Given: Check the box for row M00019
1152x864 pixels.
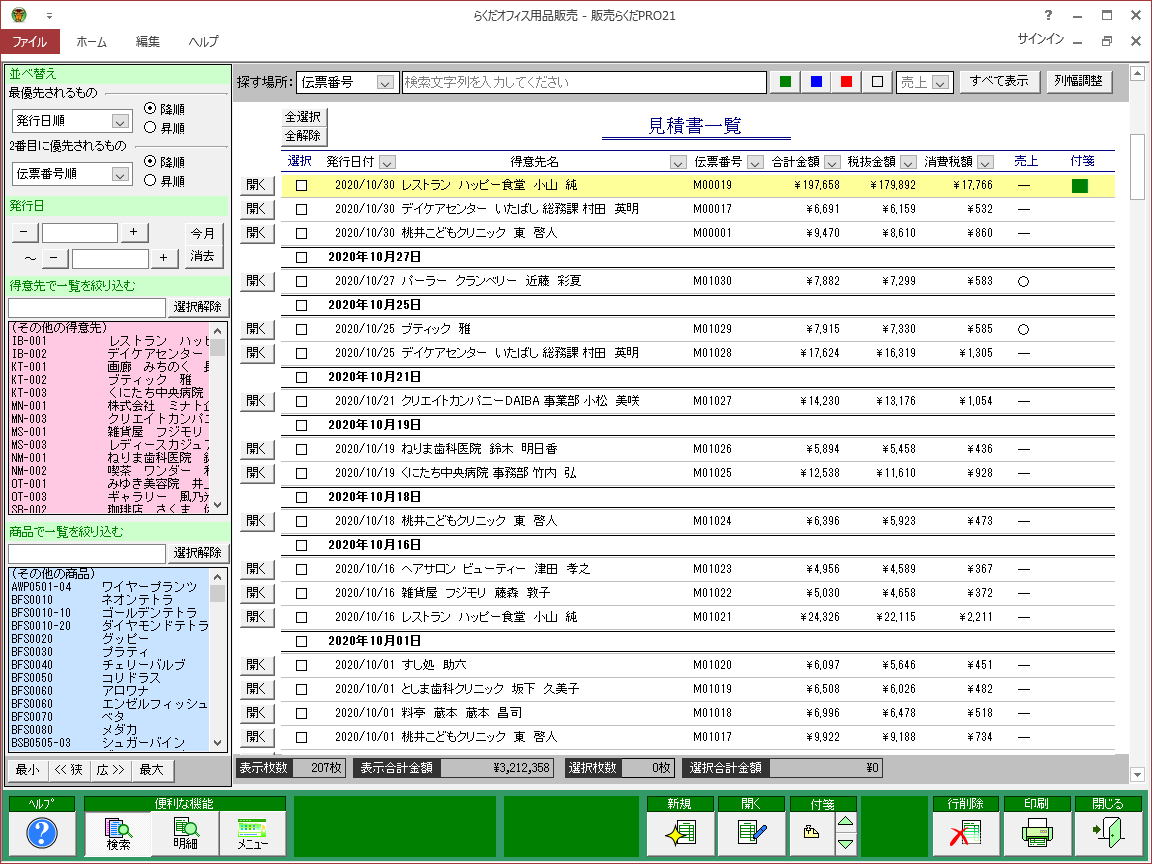Looking at the screenshot, I should tap(301, 186).
